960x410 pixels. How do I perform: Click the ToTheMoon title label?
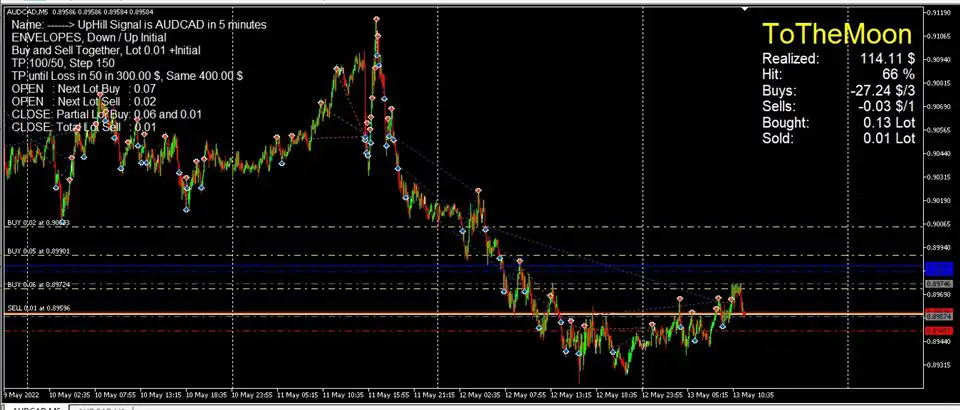(837, 34)
